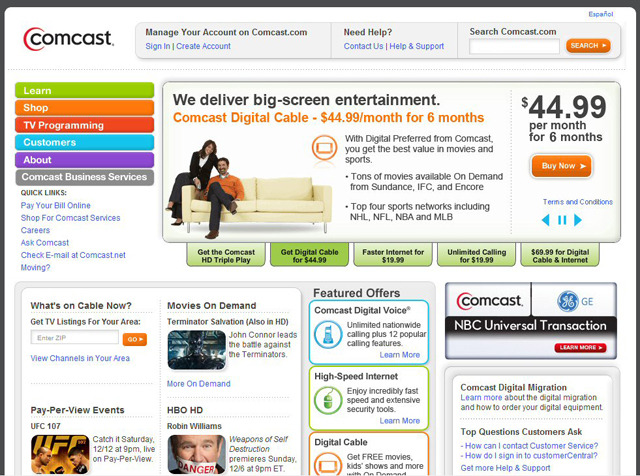Click the GE logo in the NBC banner
The width and height of the screenshot is (640, 476).
pyautogui.click(x=575, y=301)
